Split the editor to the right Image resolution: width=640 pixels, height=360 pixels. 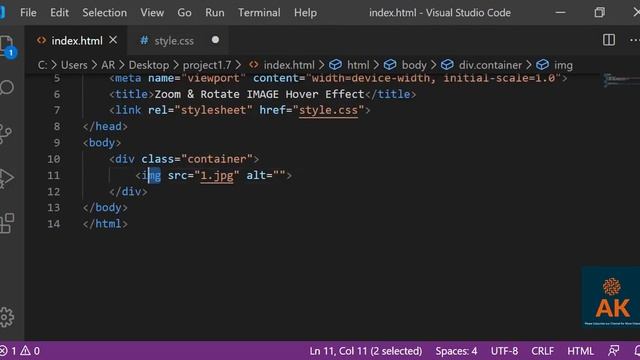tap(609, 40)
